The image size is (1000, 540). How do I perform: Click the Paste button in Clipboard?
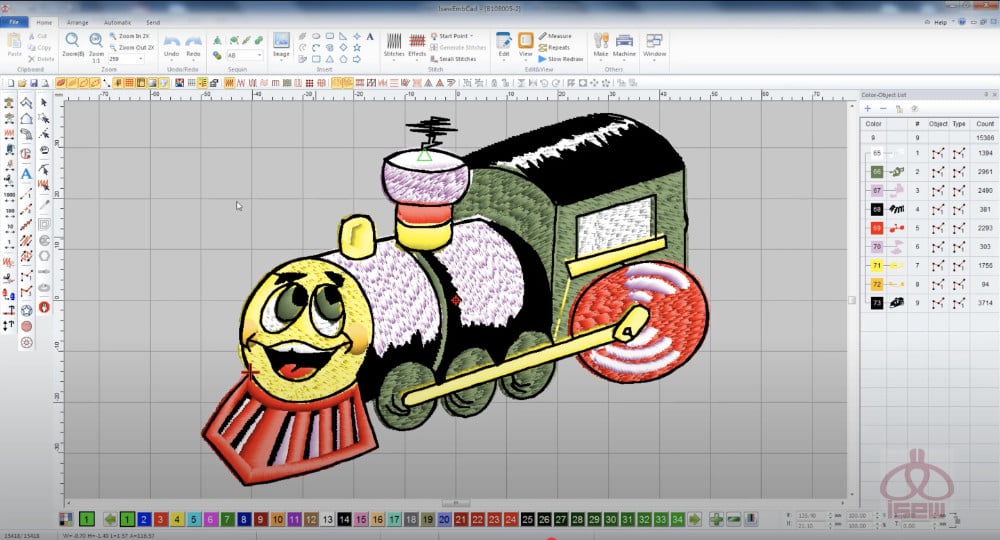(x=14, y=45)
